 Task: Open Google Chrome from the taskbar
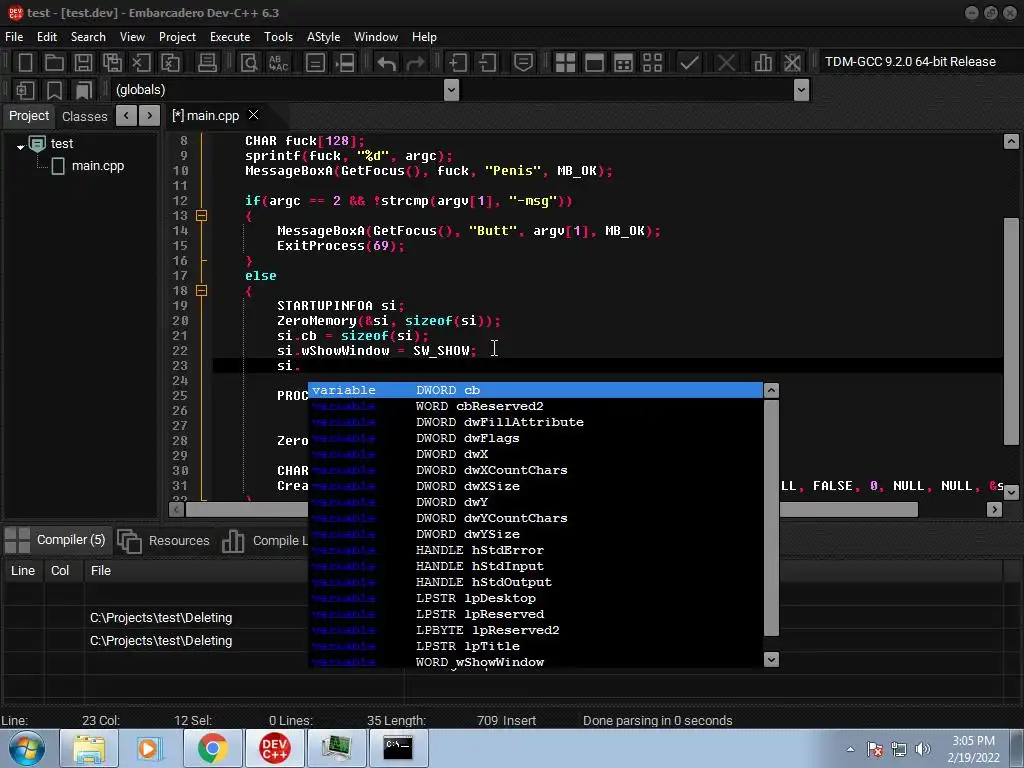tap(211, 747)
